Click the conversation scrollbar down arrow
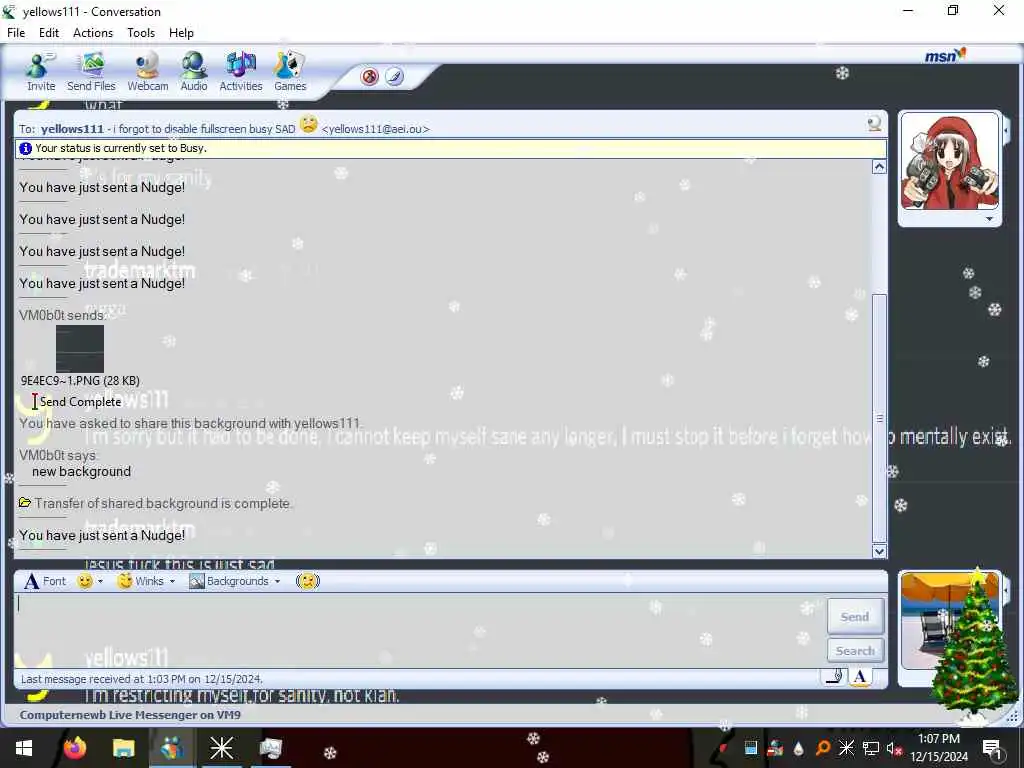1024x768 pixels. pos(879,551)
